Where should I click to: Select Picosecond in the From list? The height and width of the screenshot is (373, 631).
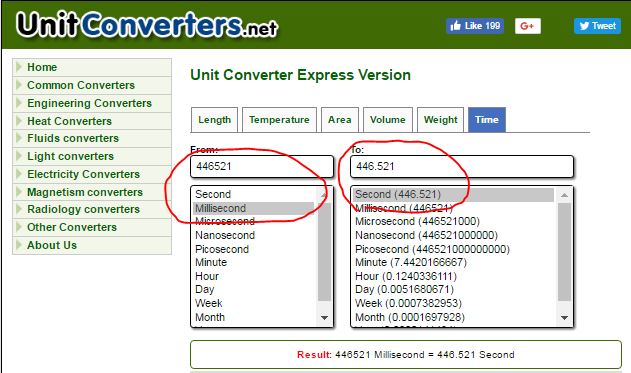tap(254, 249)
